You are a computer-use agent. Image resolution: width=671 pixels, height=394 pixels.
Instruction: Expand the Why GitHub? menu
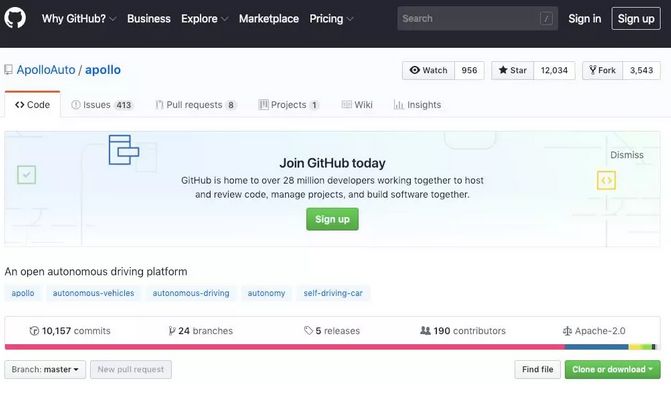tap(79, 19)
